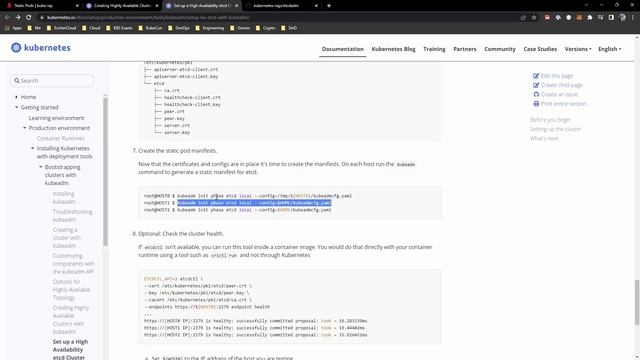Bookmark this page with star icon
This screenshot has height=360, width=640.
point(534,18)
